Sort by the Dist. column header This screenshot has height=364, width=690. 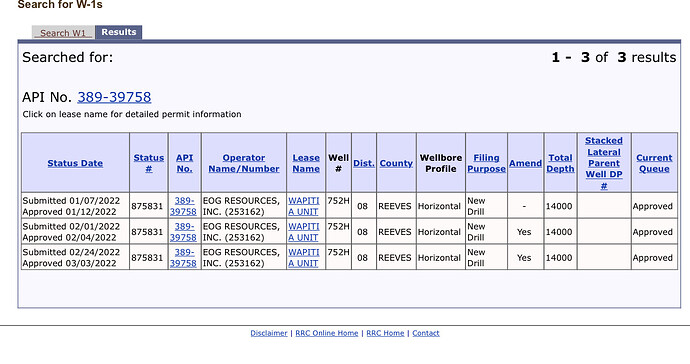(x=364, y=163)
